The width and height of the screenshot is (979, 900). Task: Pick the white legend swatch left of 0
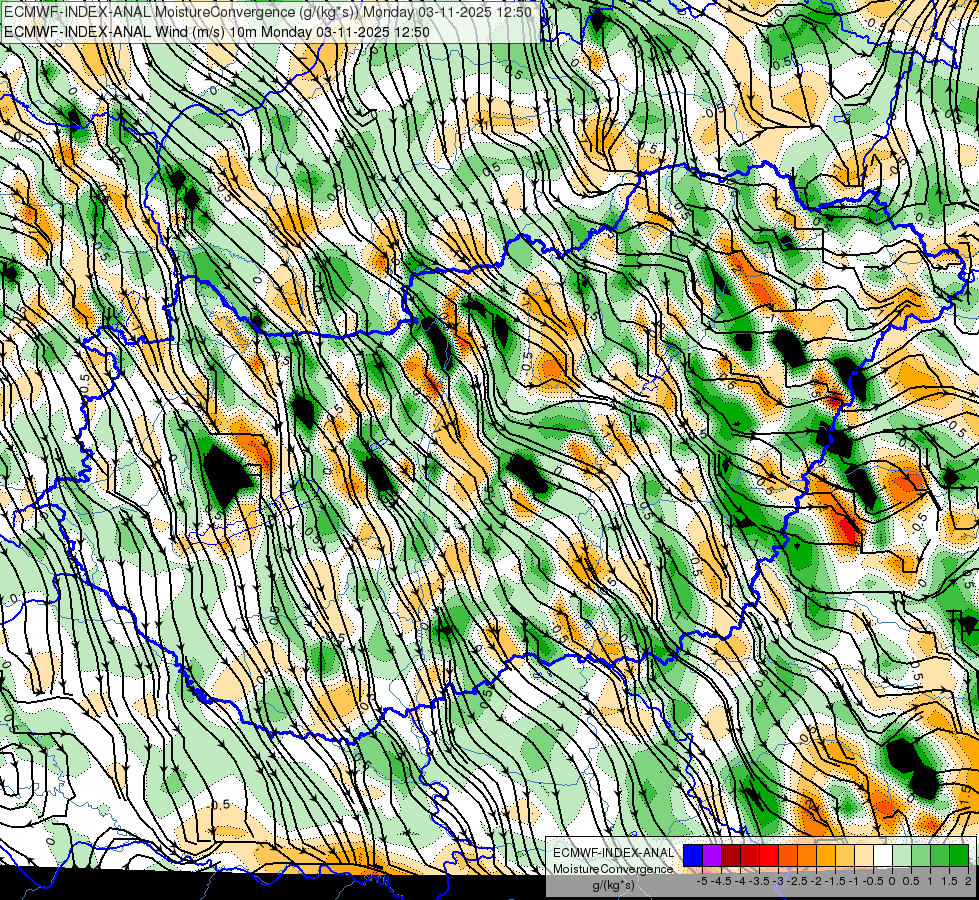(883, 855)
